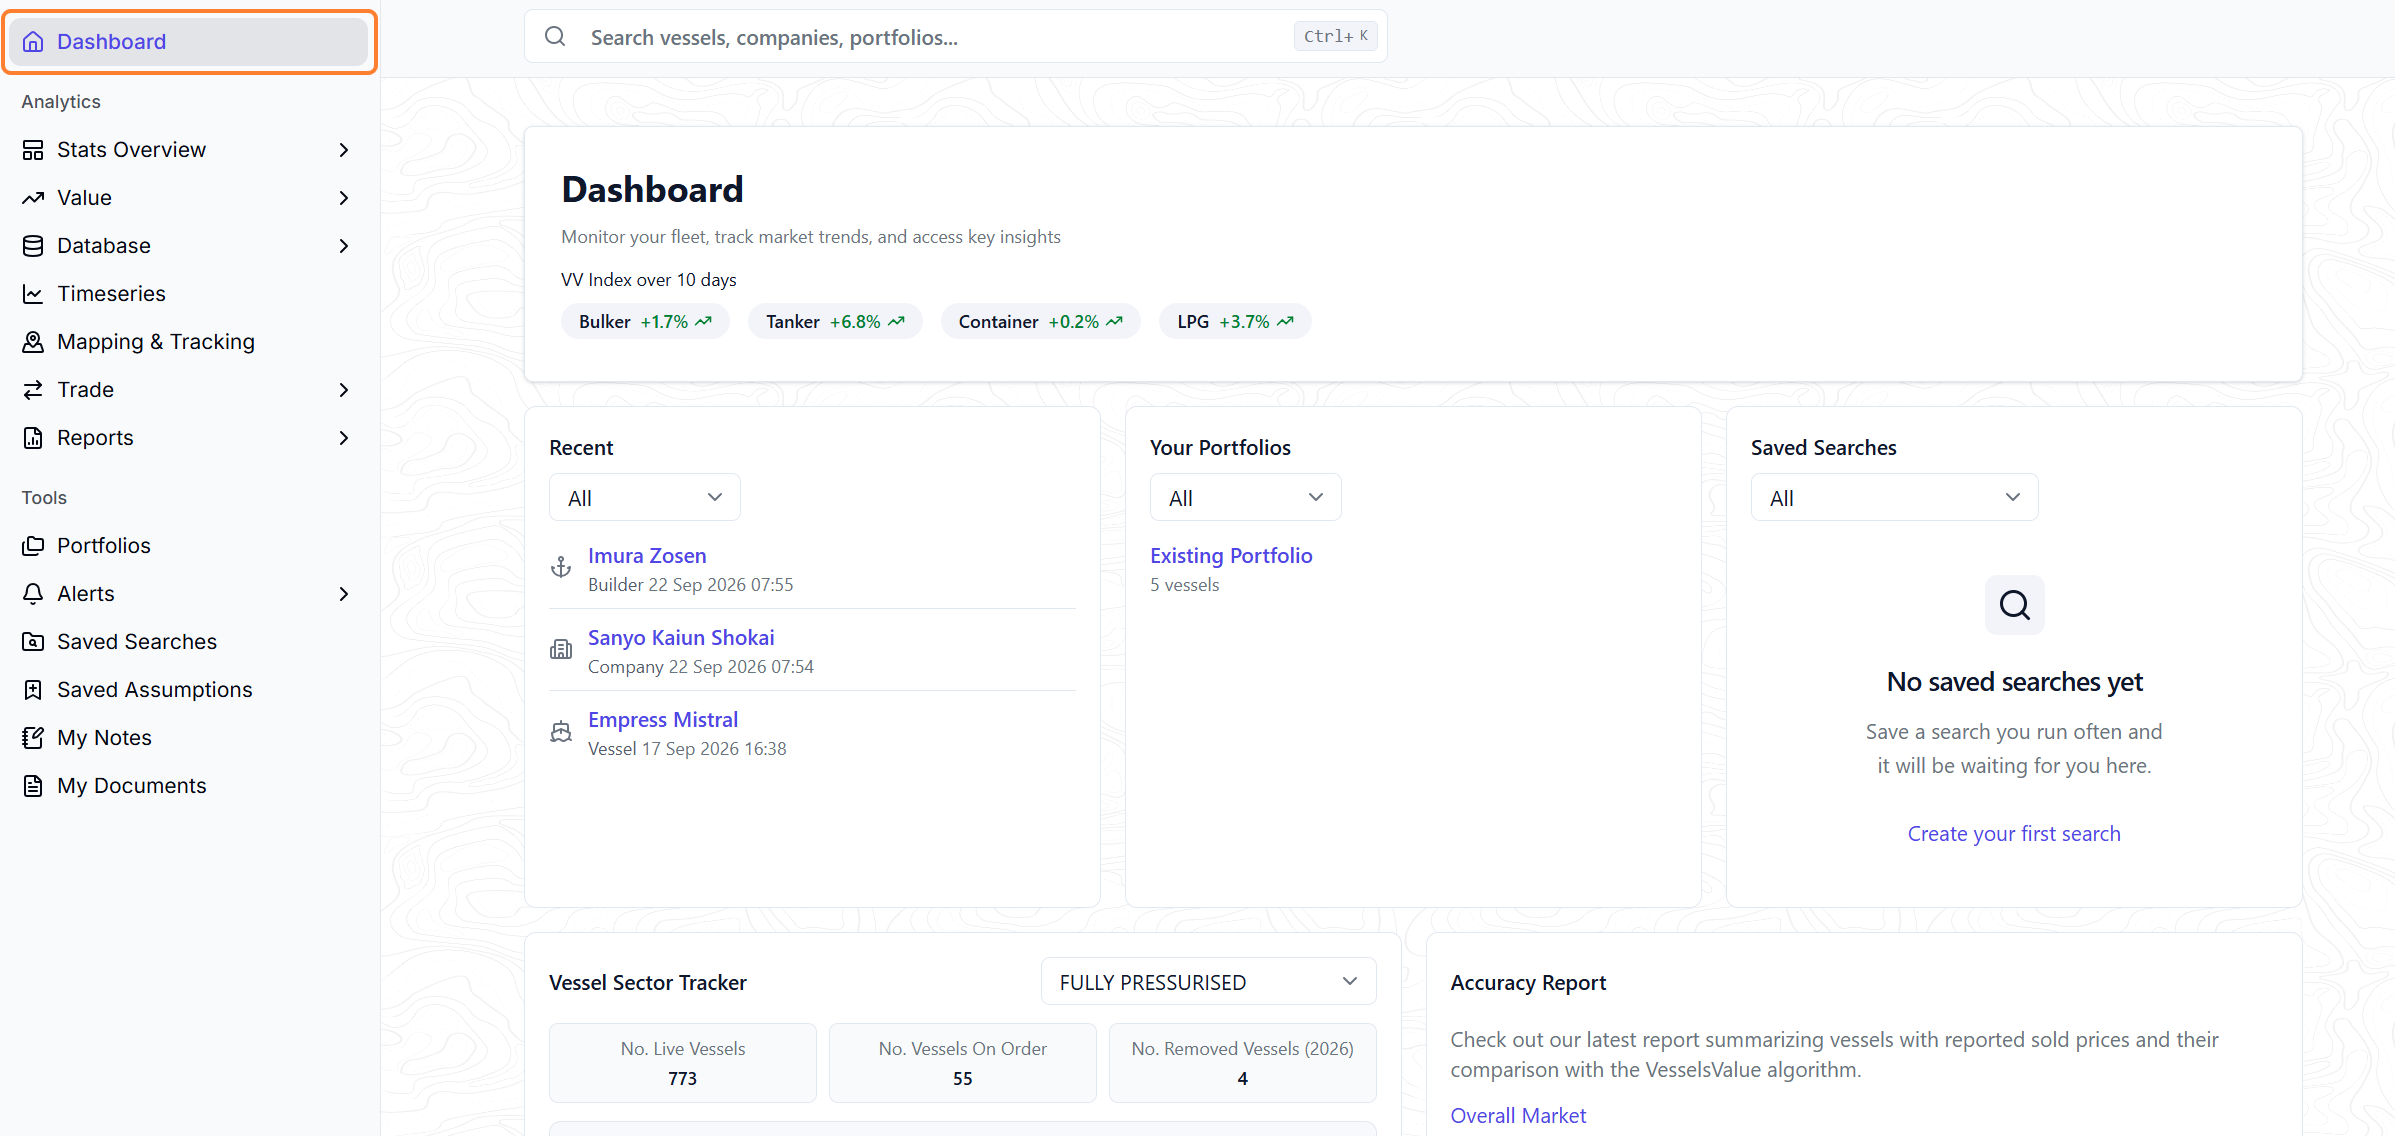Open the Existing Portfolio link
Viewport: 2395px width, 1136px height.
tap(1231, 556)
